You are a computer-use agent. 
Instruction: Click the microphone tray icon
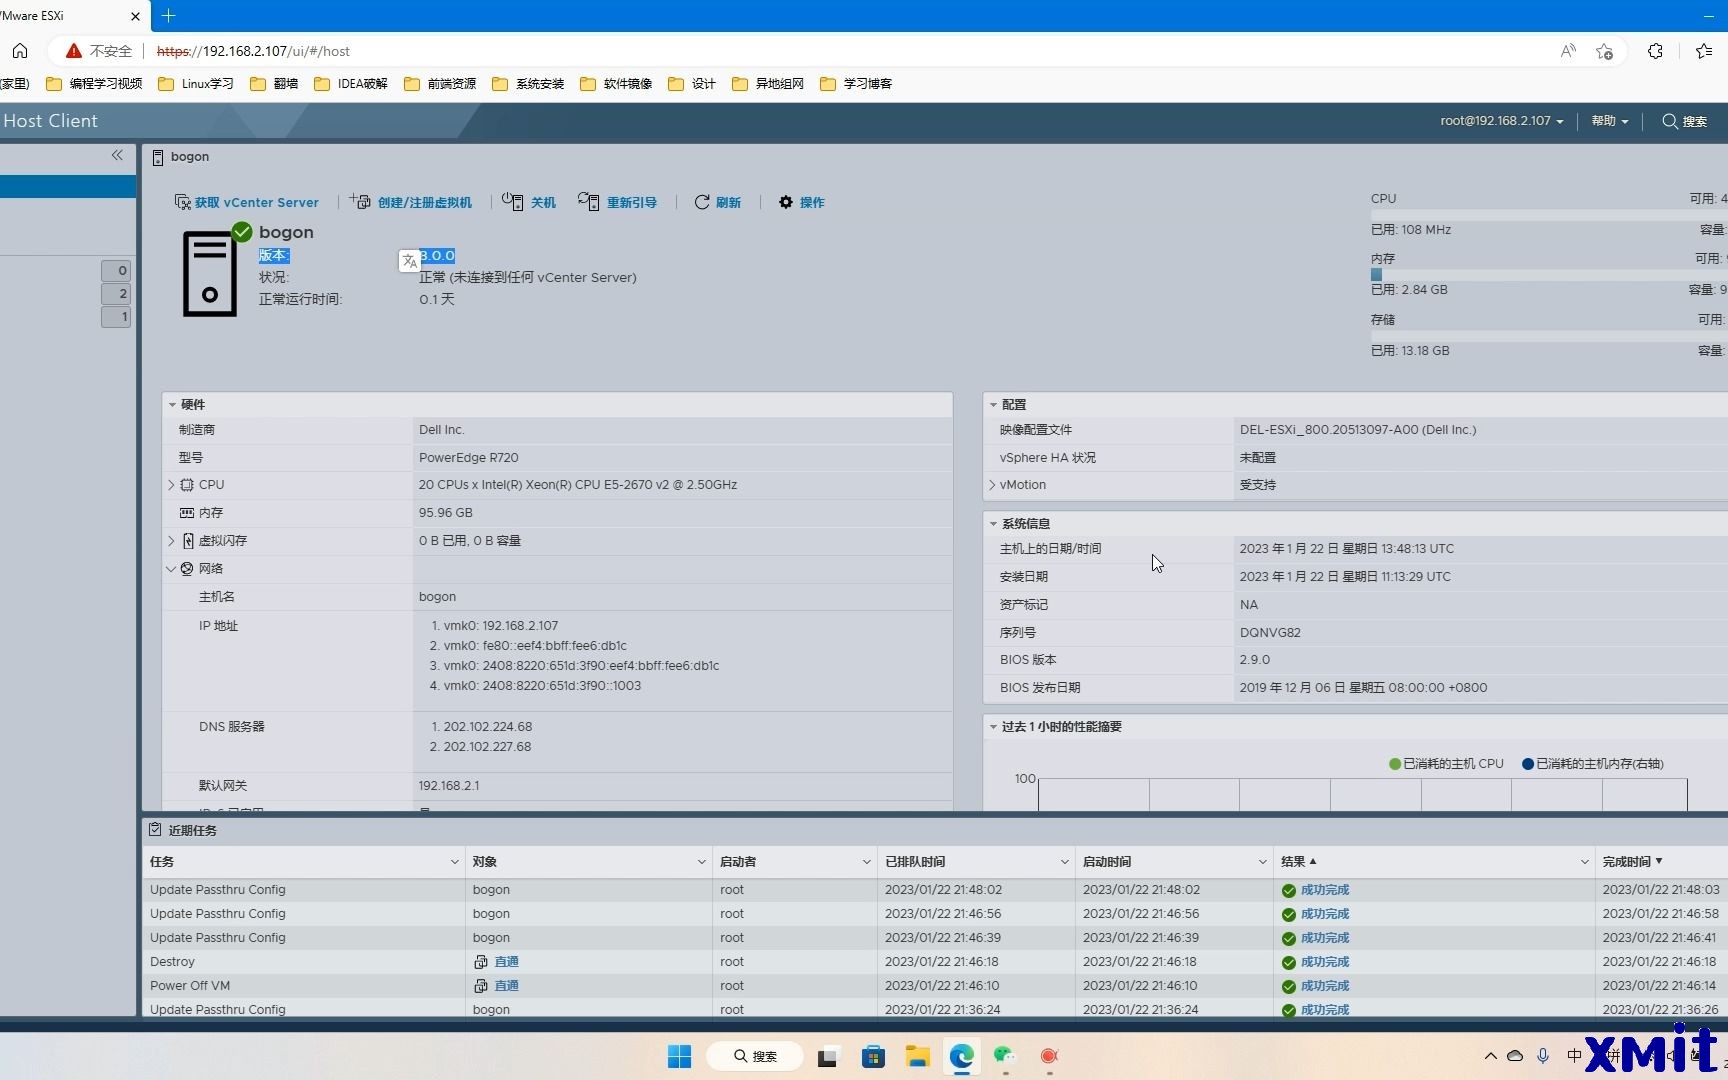pos(1543,1057)
